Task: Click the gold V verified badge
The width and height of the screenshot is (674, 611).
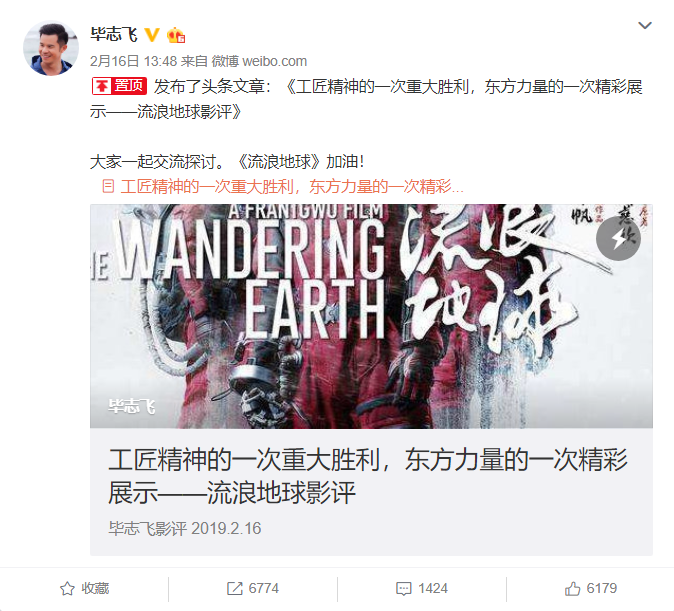Action: click(152, 35)
